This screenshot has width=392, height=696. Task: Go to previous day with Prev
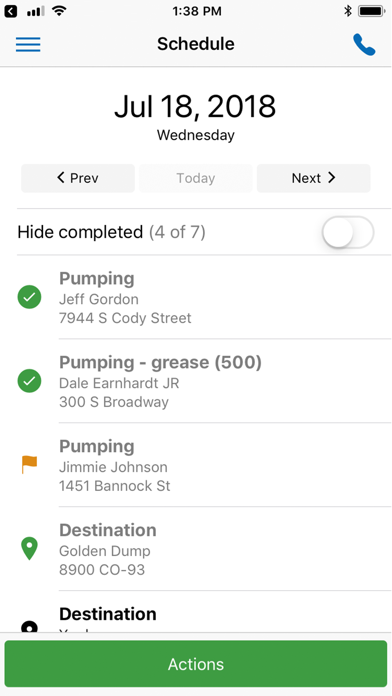(78, 178)
